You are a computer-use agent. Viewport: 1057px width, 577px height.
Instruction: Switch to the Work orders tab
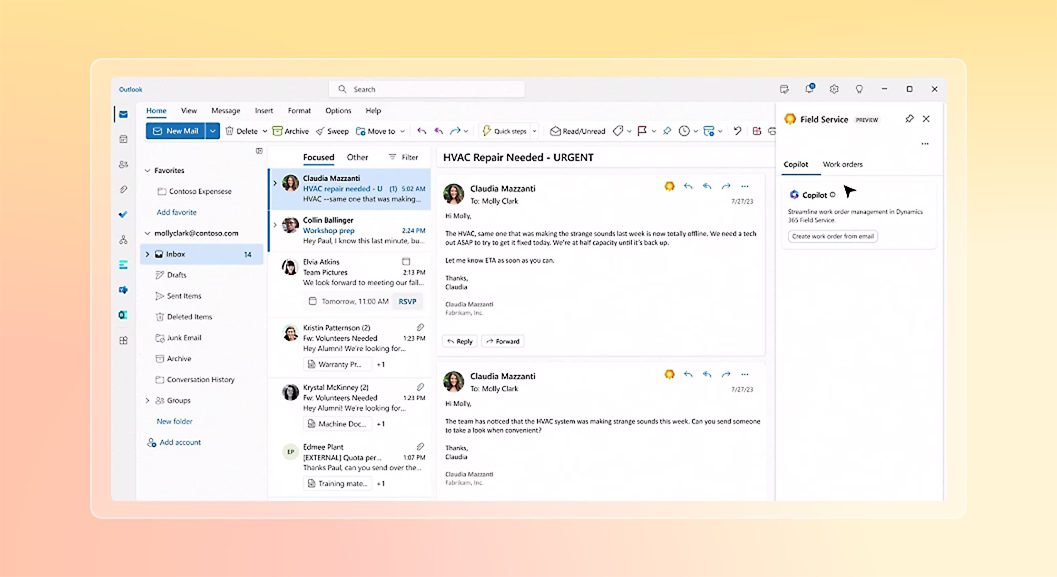click(843, 164)
